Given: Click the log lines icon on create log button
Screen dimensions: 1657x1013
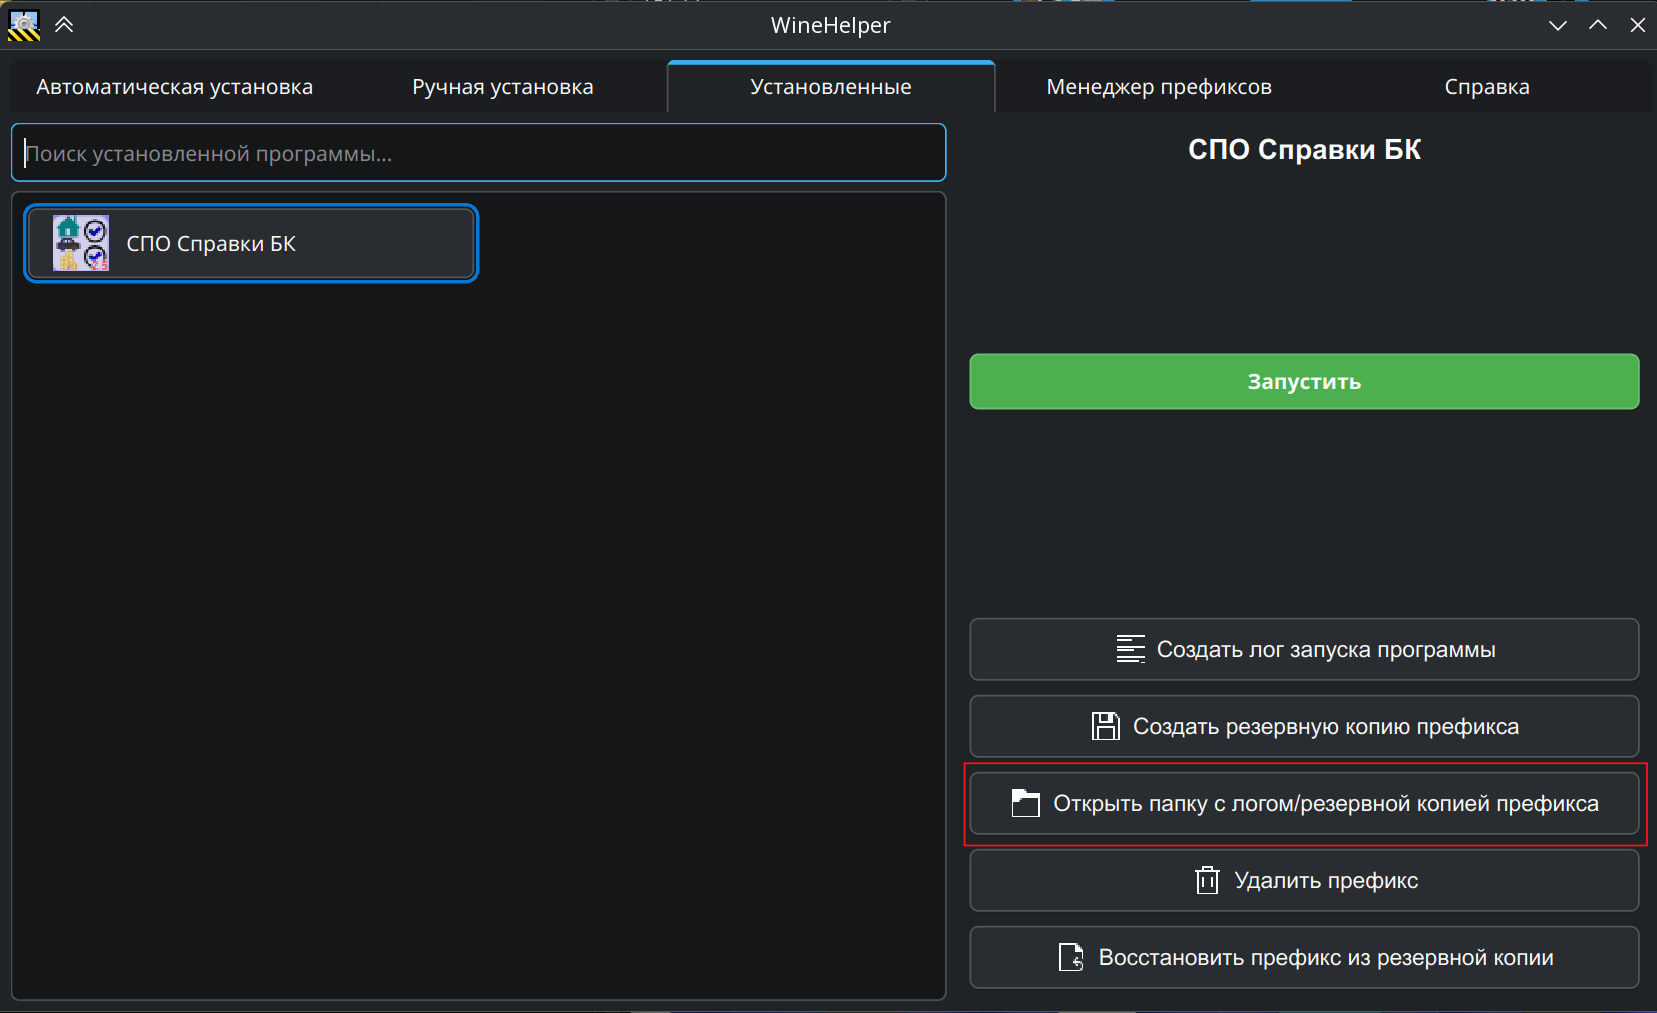Looking at the screenshot, I should pyautogui.click(x=1130, y=650).
